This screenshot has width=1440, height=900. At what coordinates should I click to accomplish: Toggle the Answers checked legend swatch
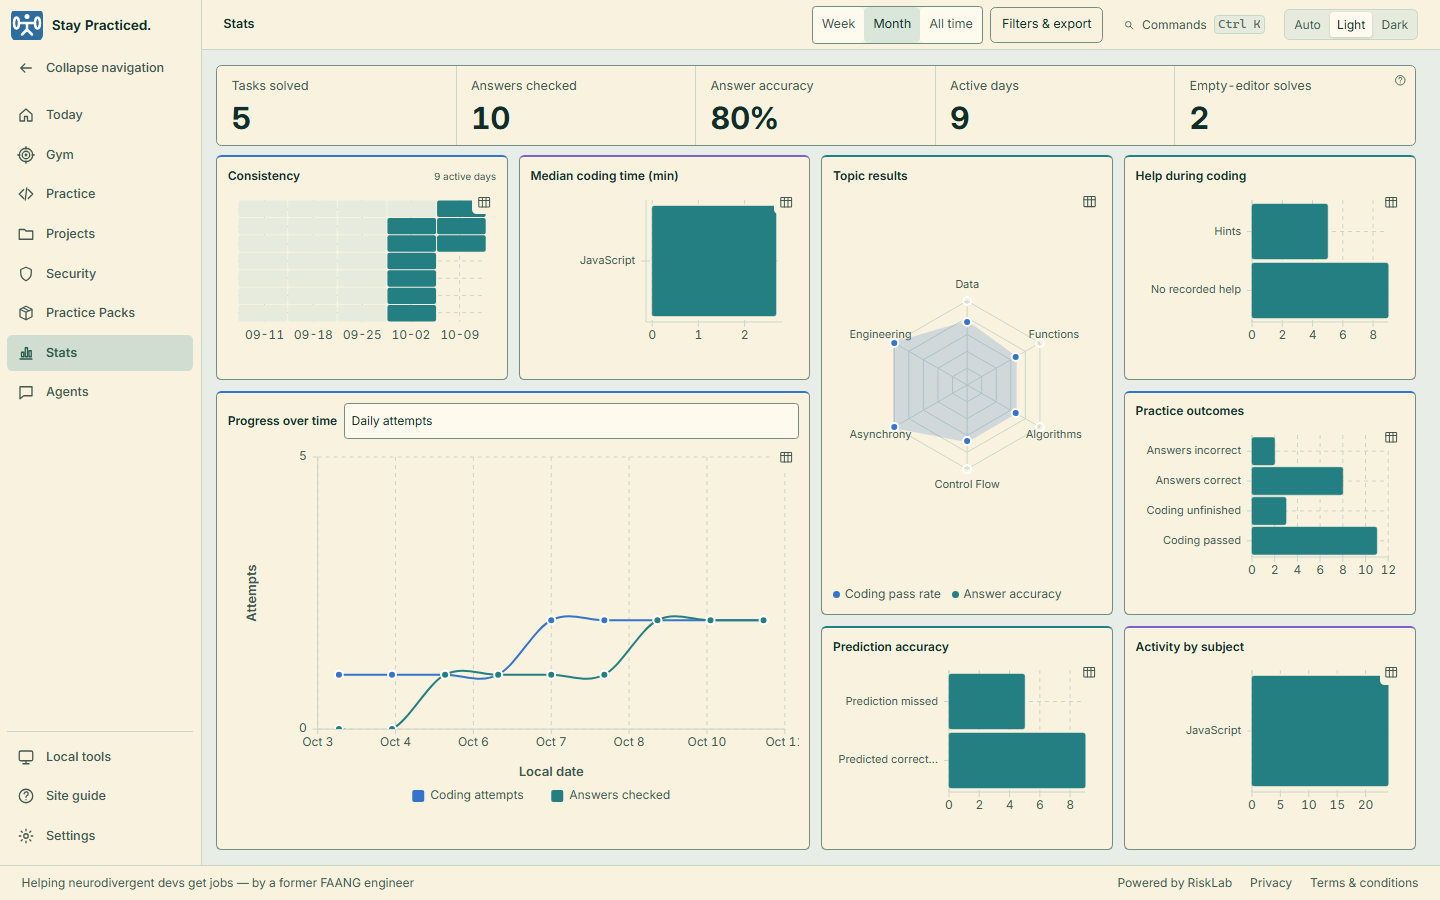pyautogui.click(x=557, y=796)
